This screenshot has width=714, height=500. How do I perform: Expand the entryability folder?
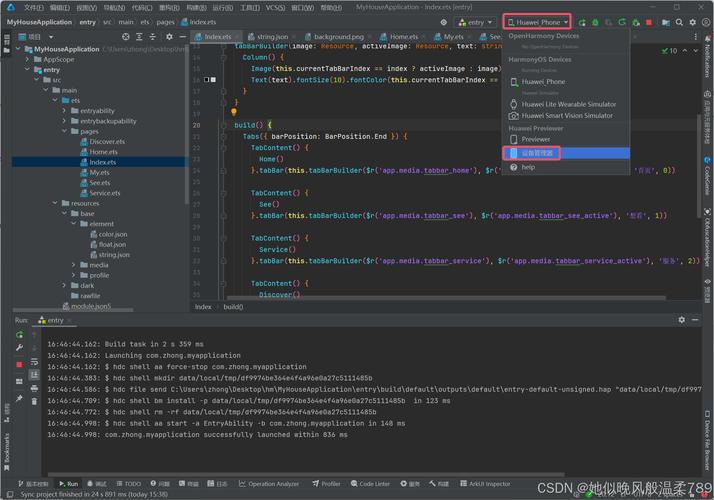[x=64, y=111]
